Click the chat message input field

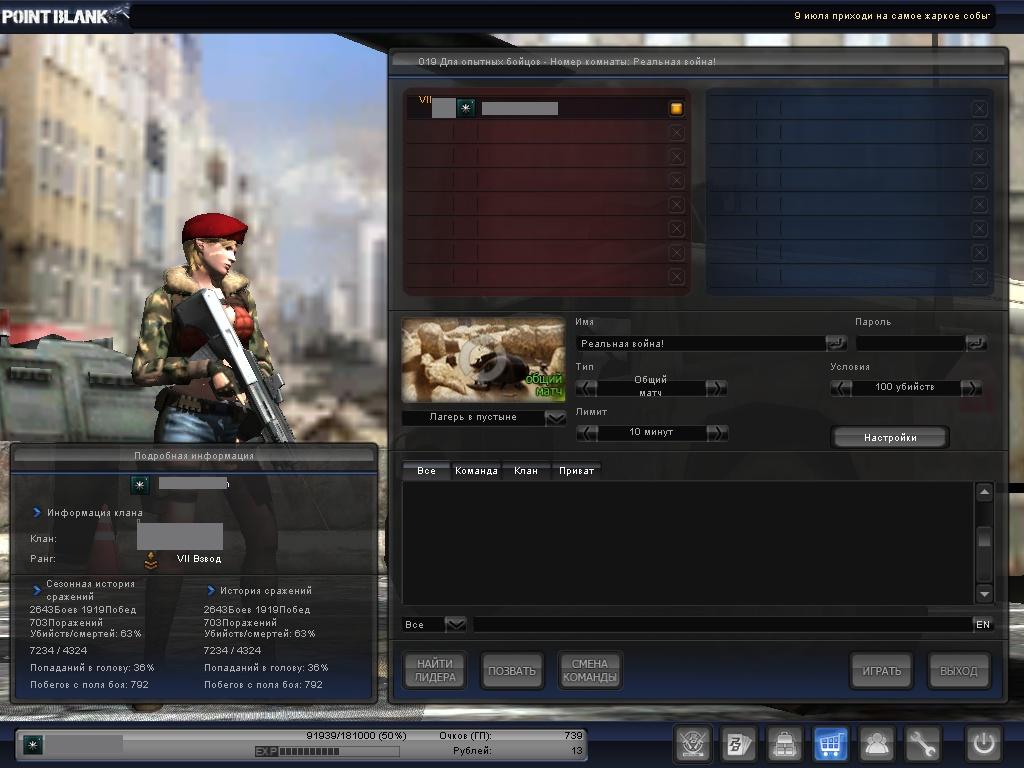coord(720,624)
